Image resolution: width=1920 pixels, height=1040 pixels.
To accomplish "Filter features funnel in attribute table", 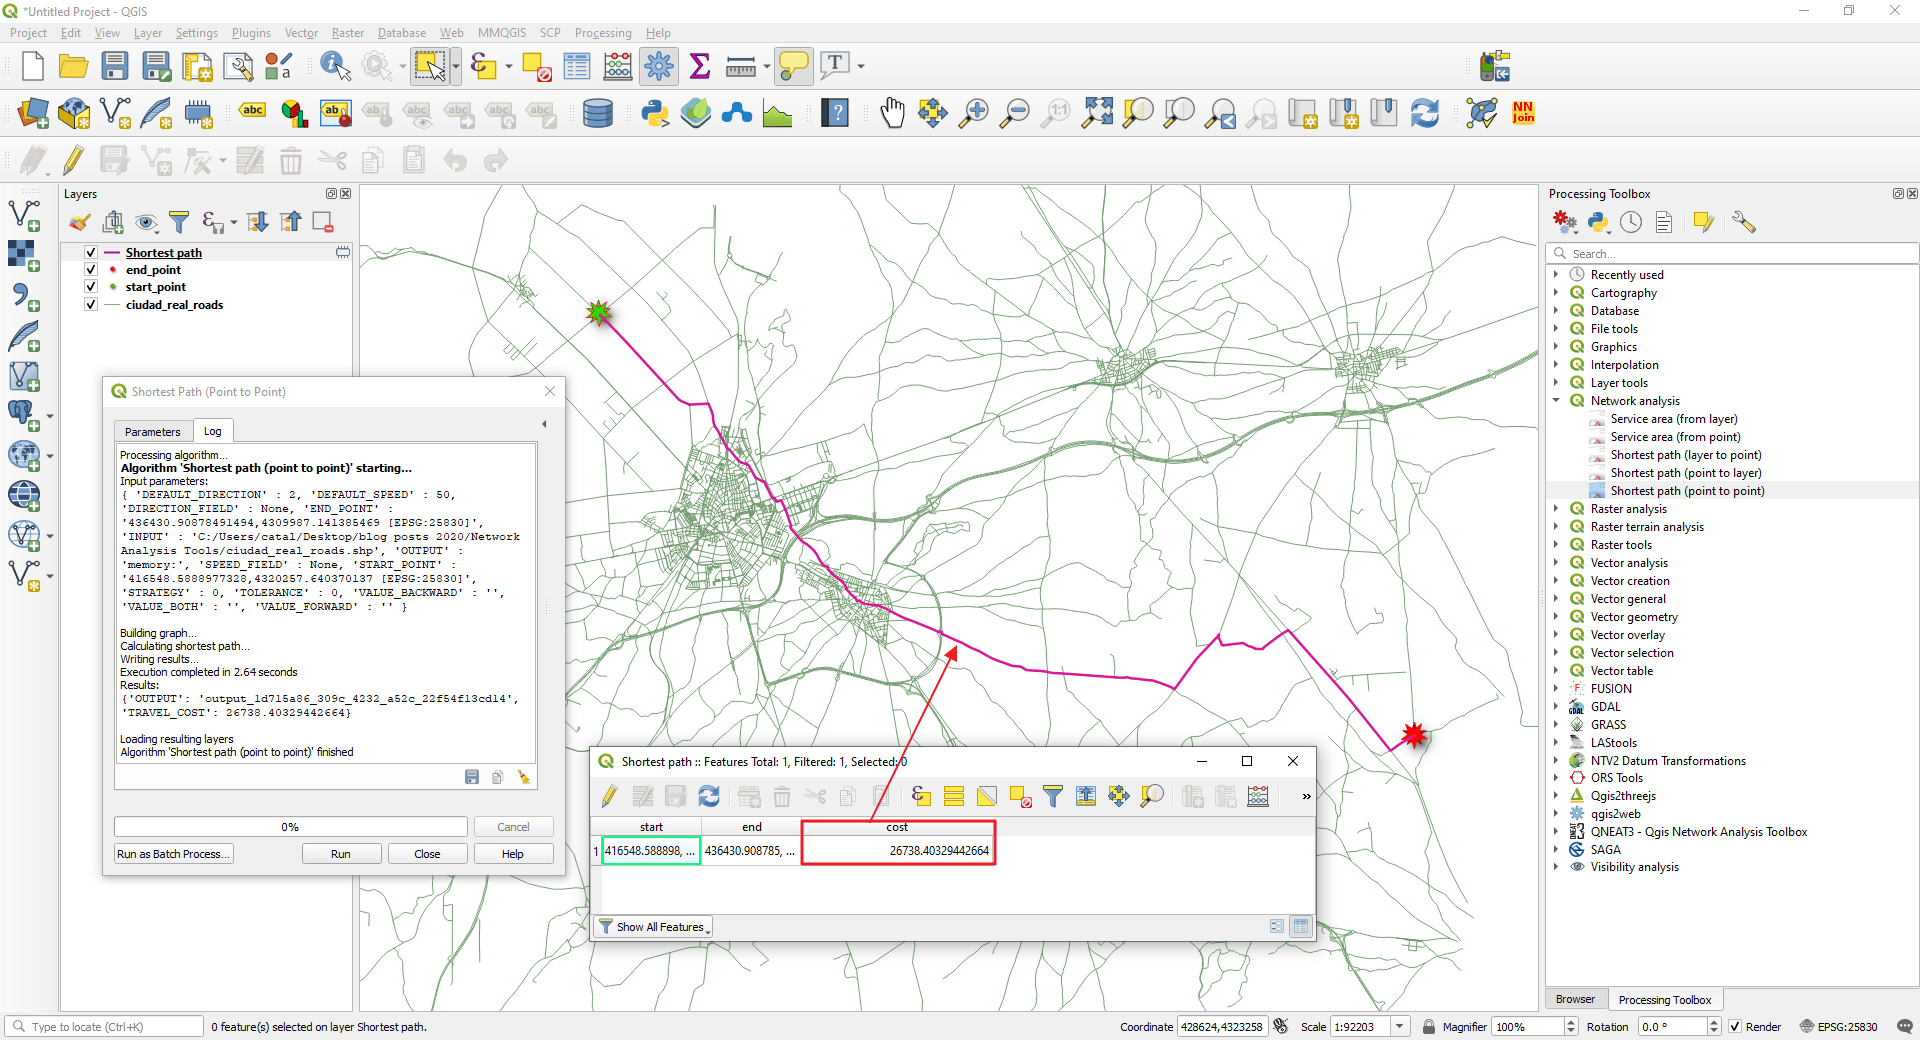I will 1053,796.
